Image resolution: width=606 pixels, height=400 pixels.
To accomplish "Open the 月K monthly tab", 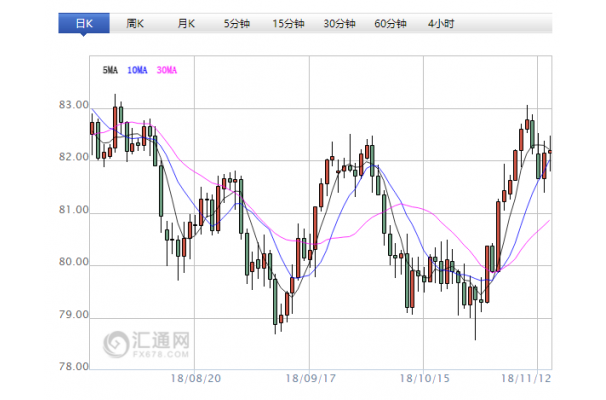I will point(186,24).
